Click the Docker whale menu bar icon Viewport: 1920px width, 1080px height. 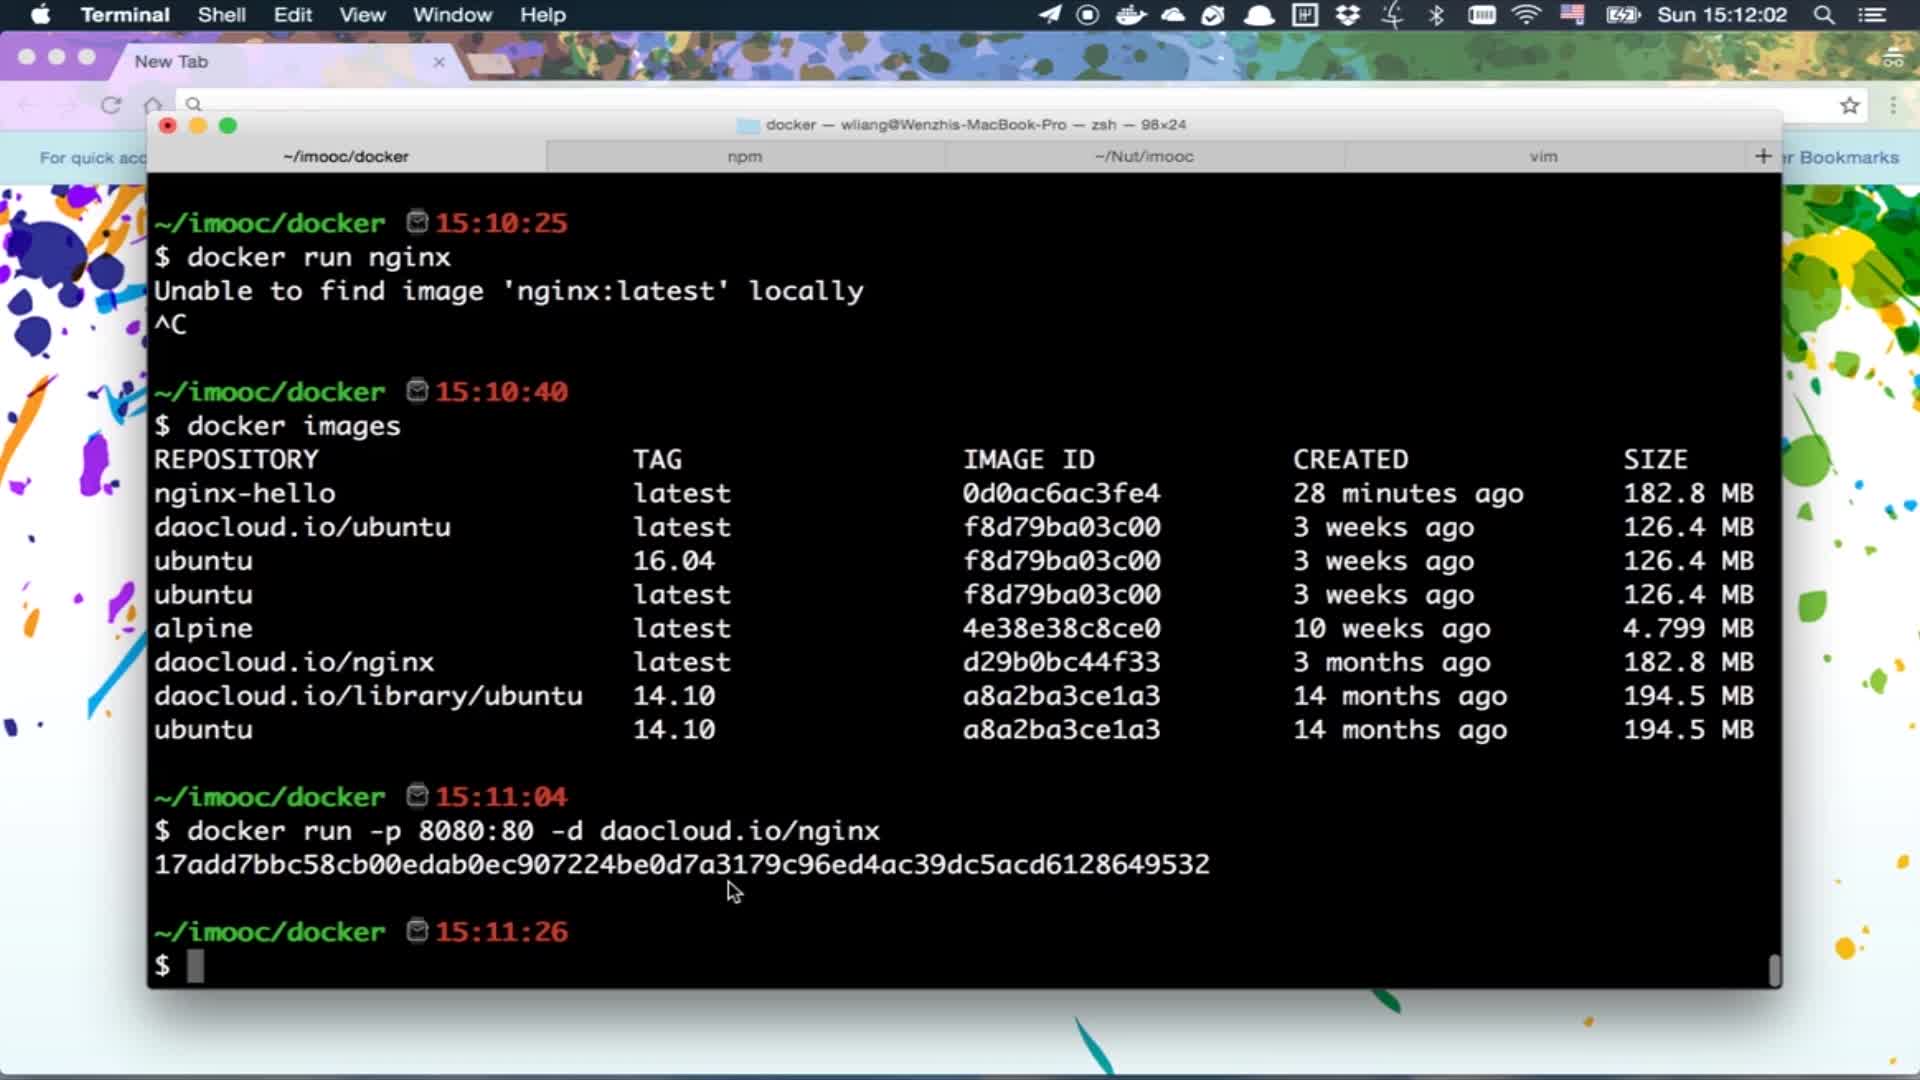(x=1130, y=15)
